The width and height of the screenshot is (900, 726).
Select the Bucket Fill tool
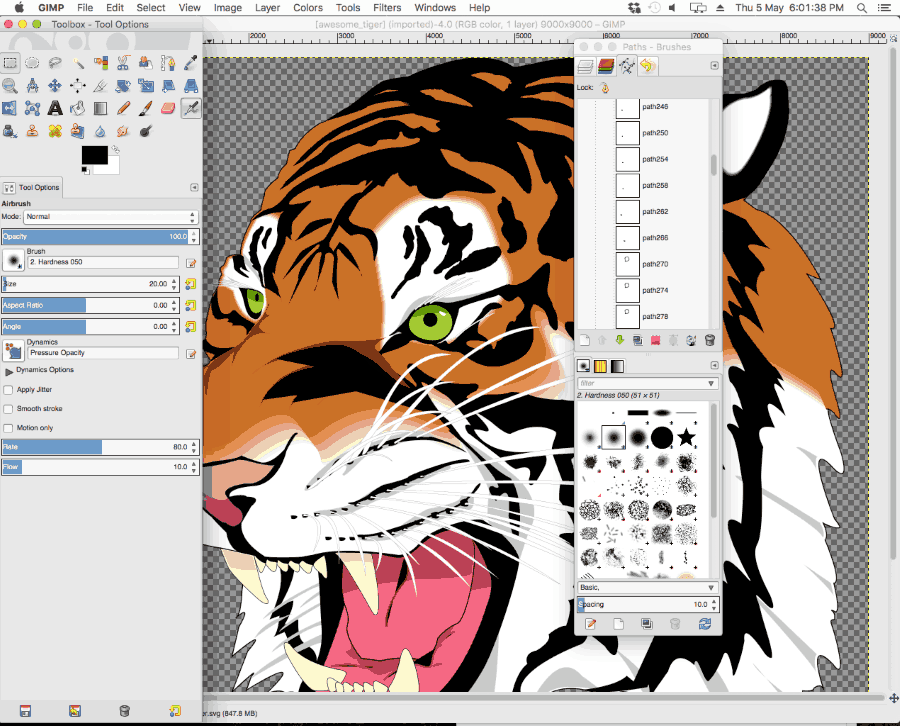click(x=78, y=108)
